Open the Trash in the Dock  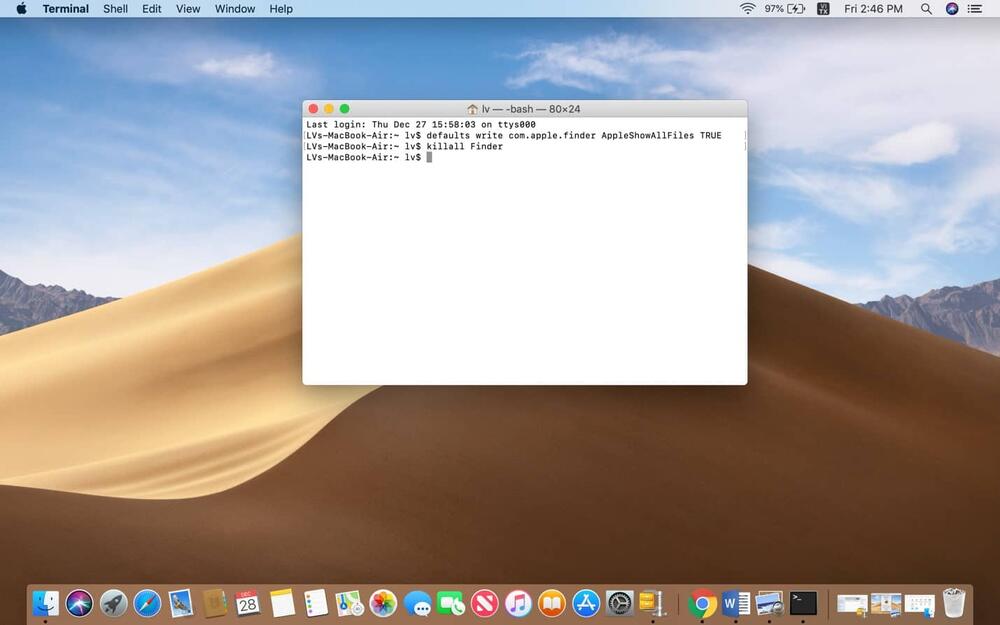pyautogui.click(x=954, y=603)
